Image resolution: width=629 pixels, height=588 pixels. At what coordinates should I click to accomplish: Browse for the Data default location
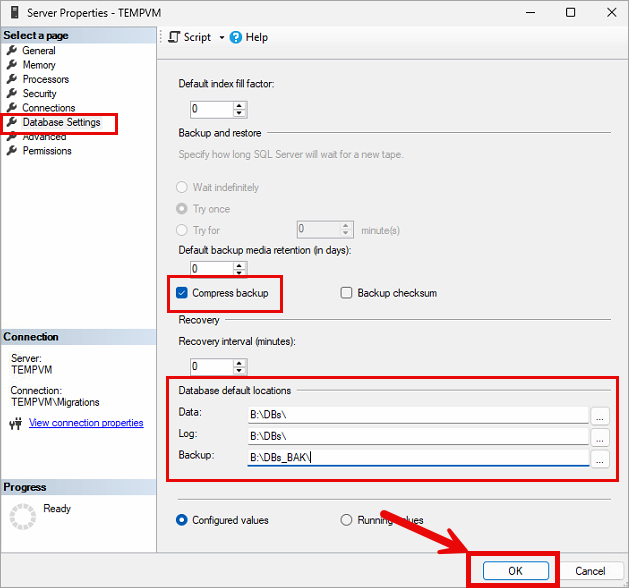[599, 415]
